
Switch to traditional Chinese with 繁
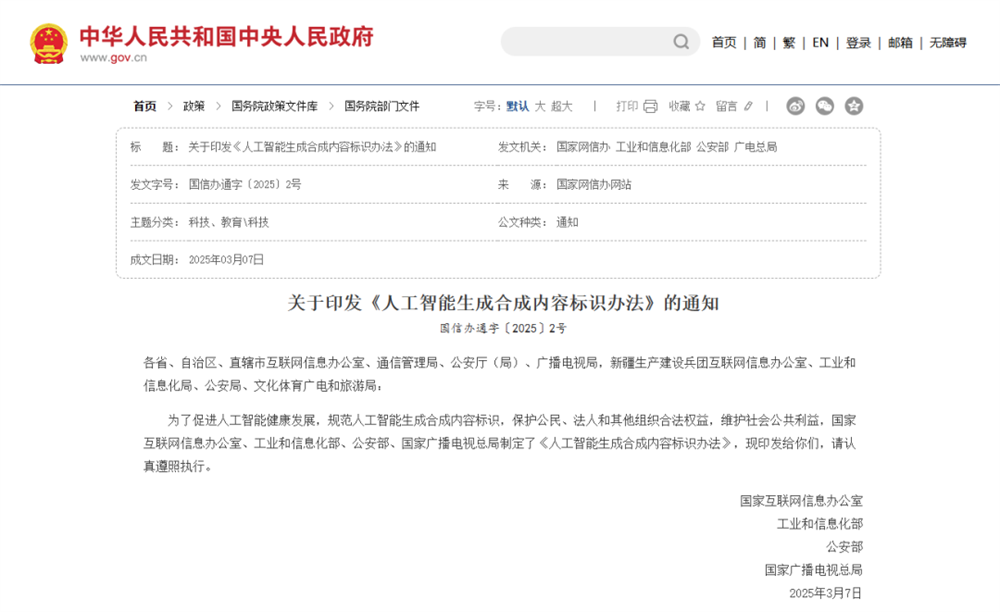[789, 43]
